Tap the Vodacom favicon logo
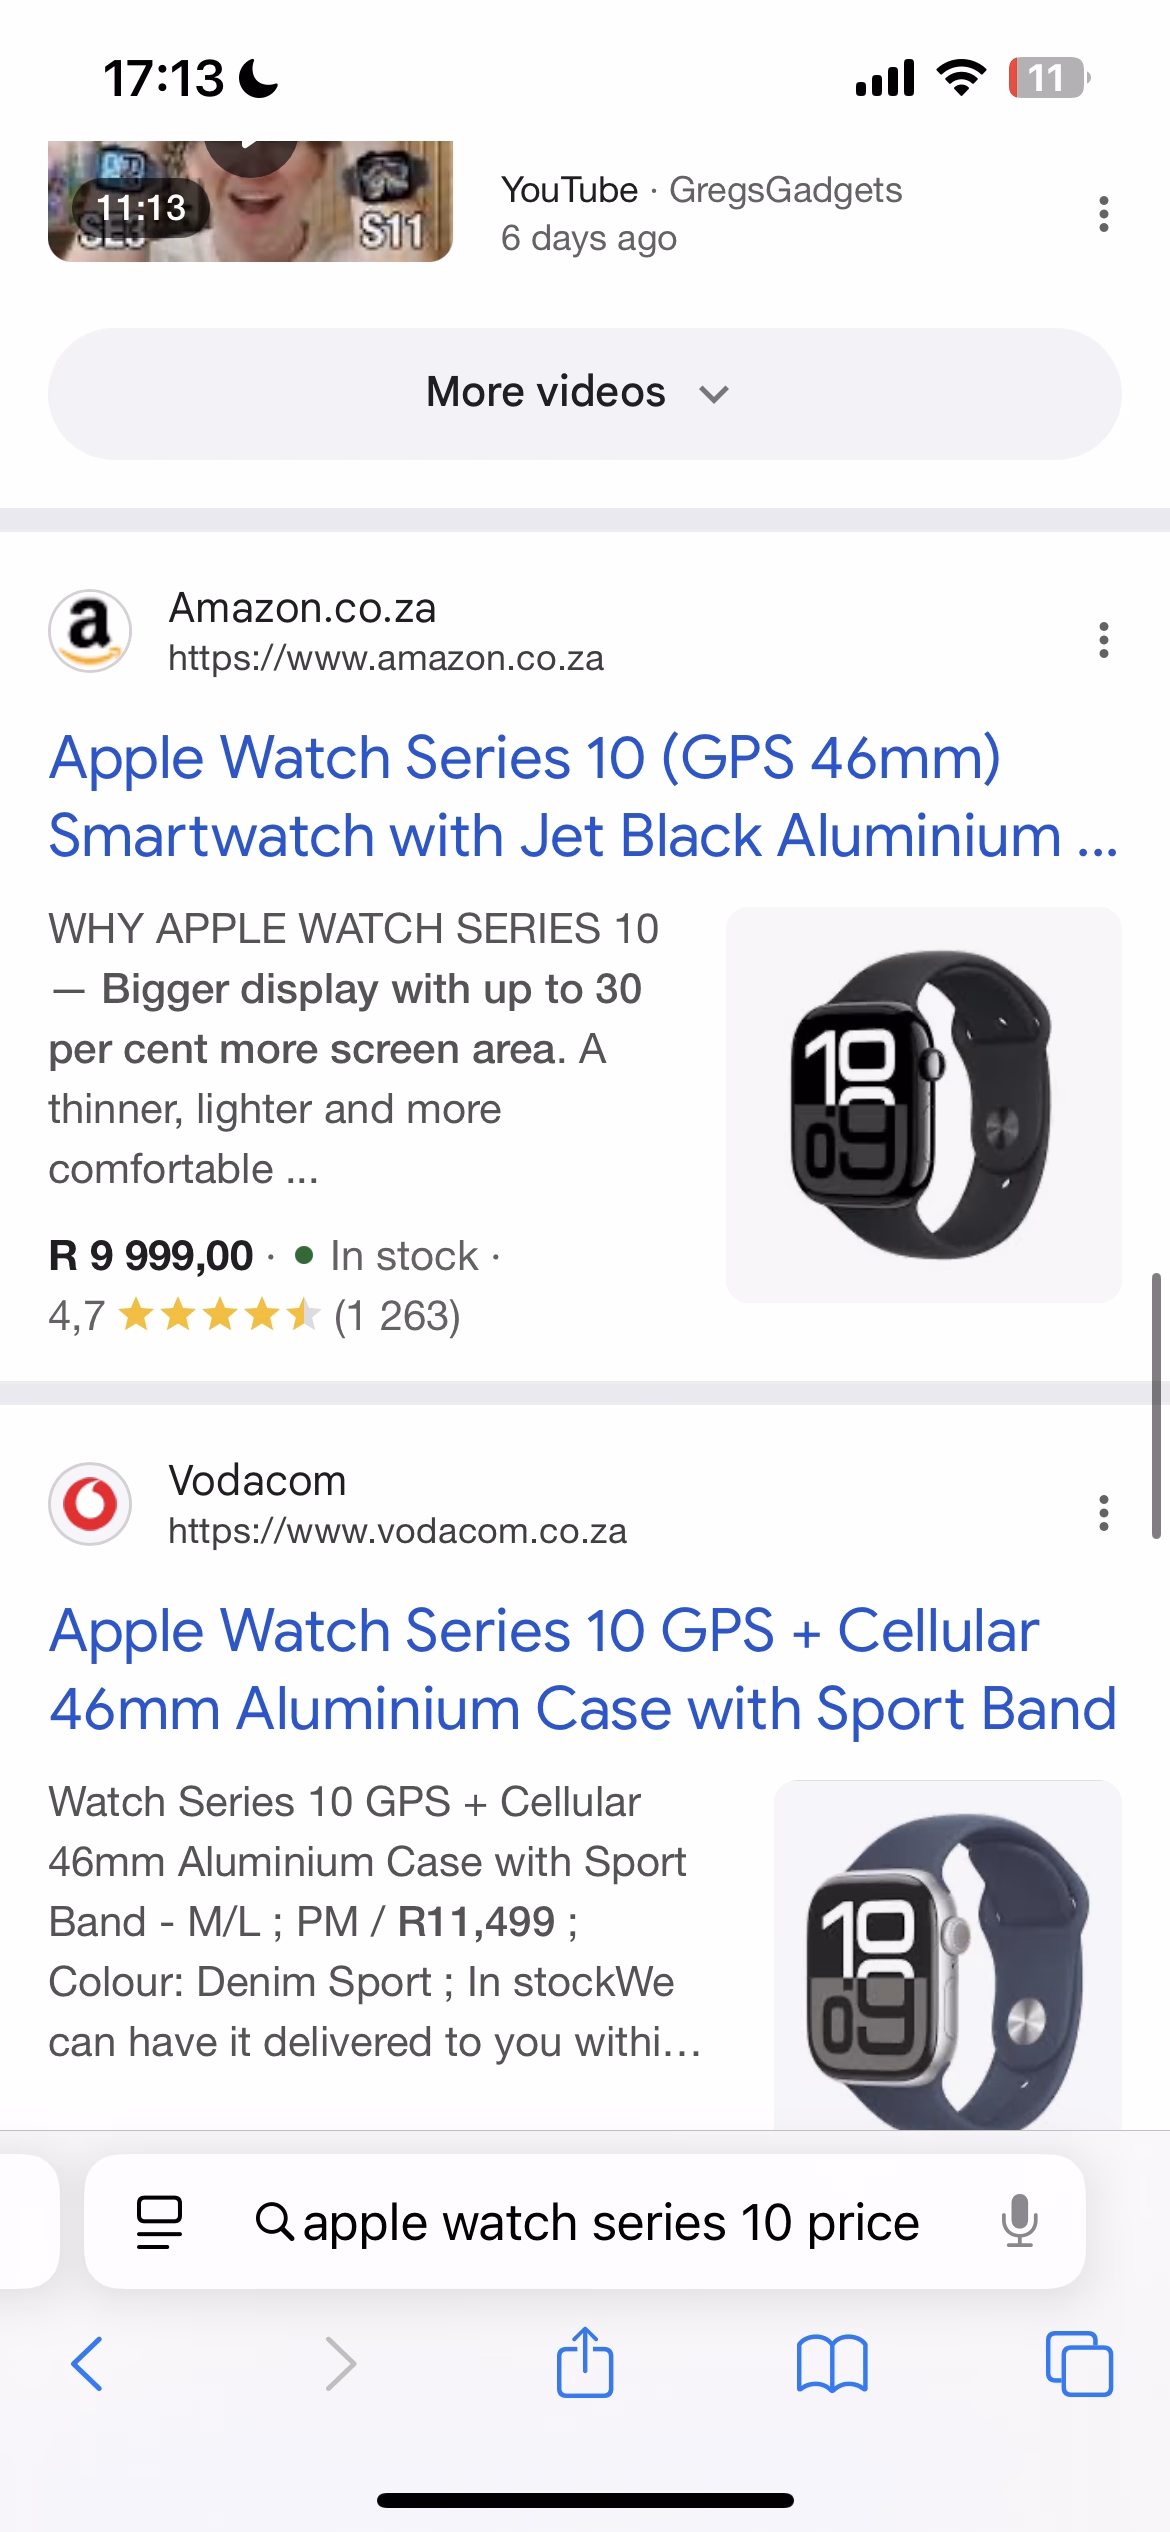 point(90,1504)
